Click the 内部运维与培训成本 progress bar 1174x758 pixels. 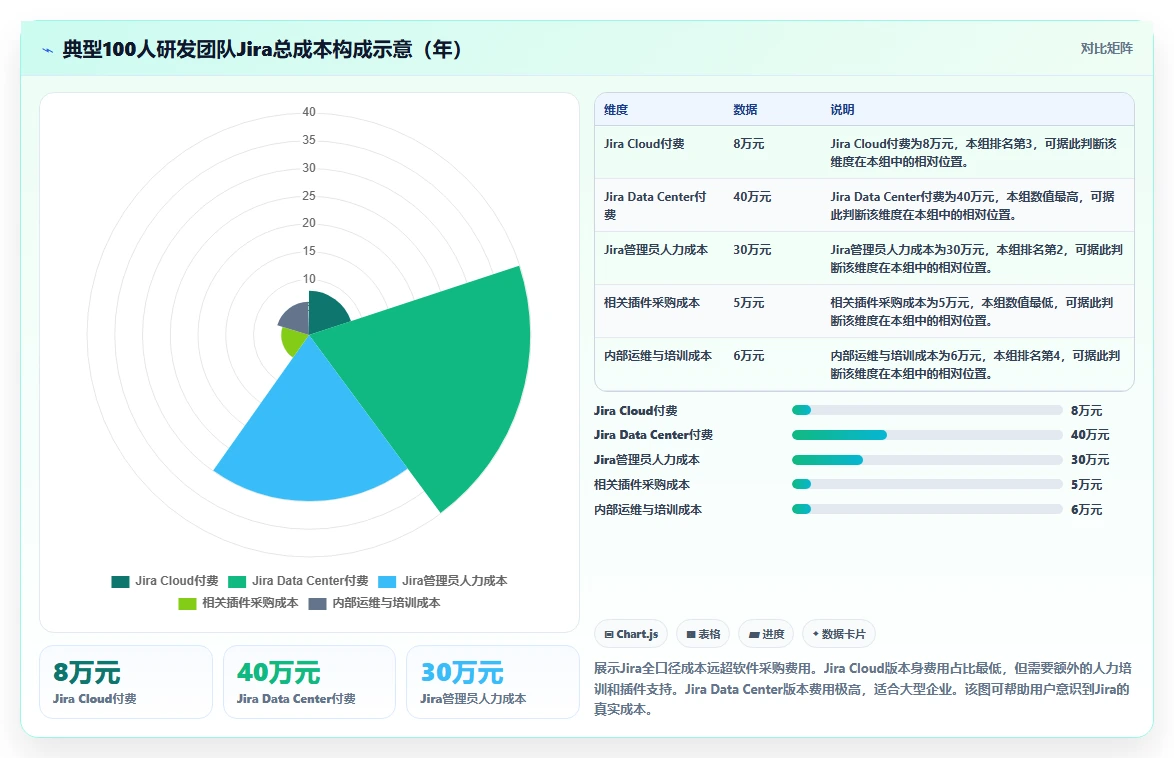927,509
